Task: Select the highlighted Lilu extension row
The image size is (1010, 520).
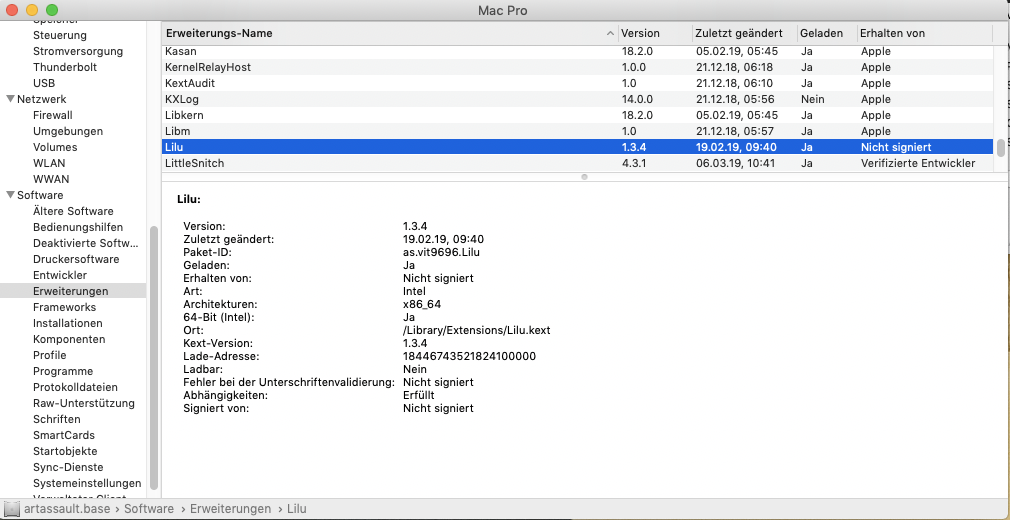Action: click(577, 147)
